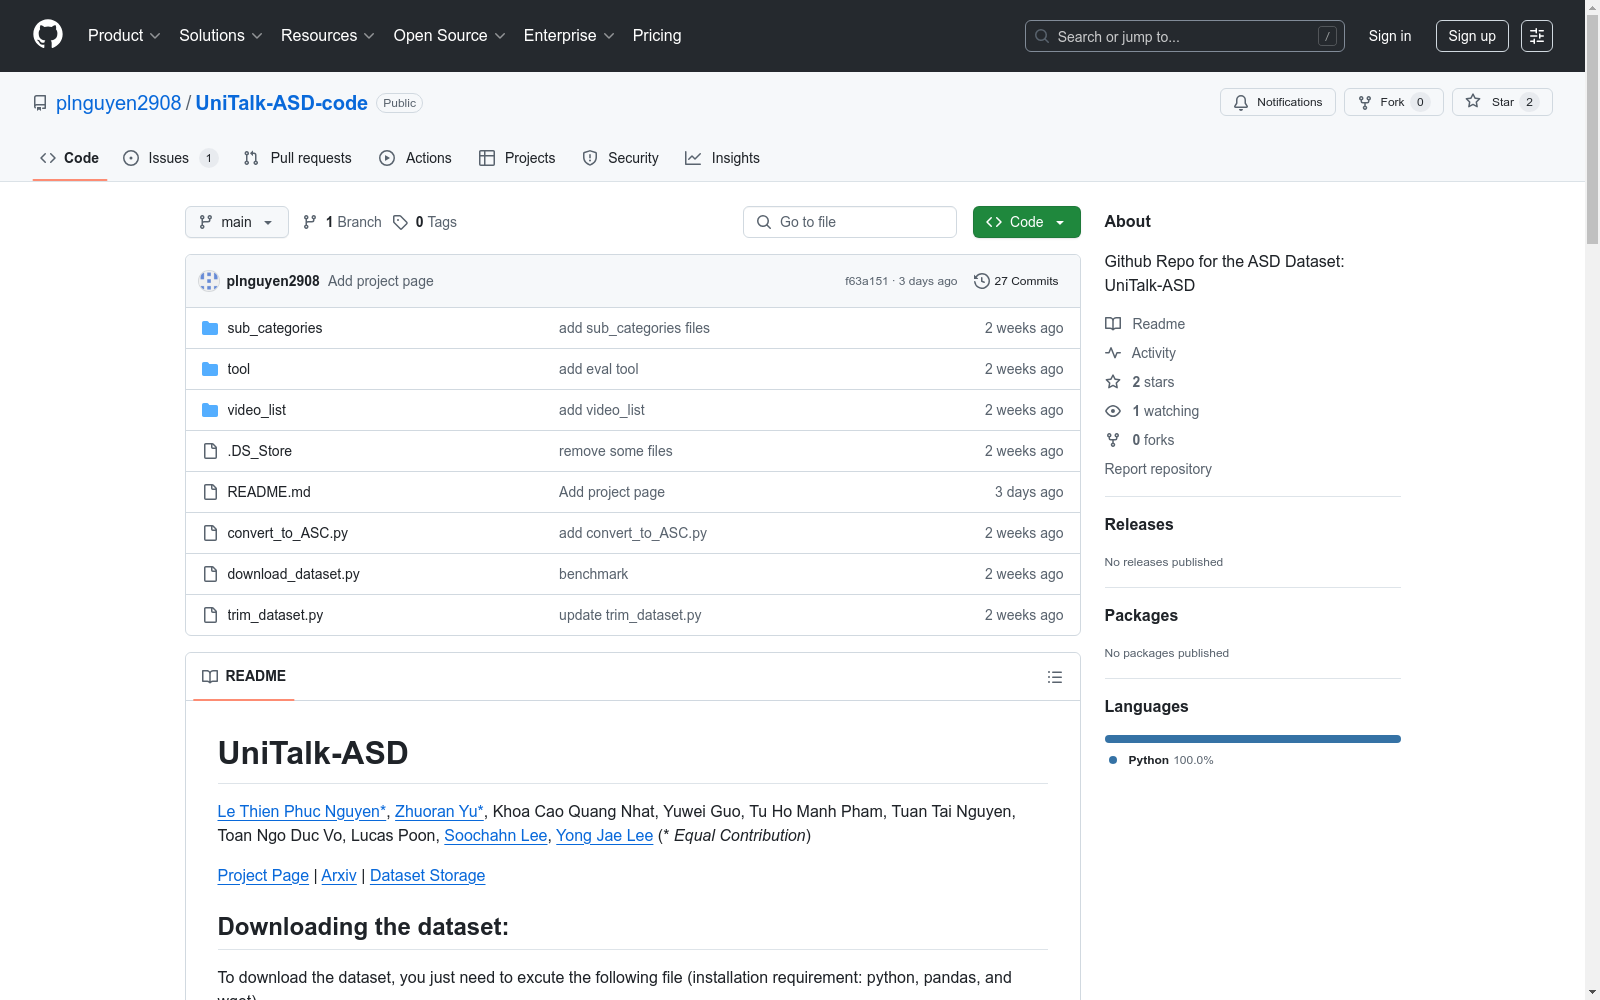Open the Soochahn Lee author link
Viewport: 1600px width, 1000px height.
point(496,835)
